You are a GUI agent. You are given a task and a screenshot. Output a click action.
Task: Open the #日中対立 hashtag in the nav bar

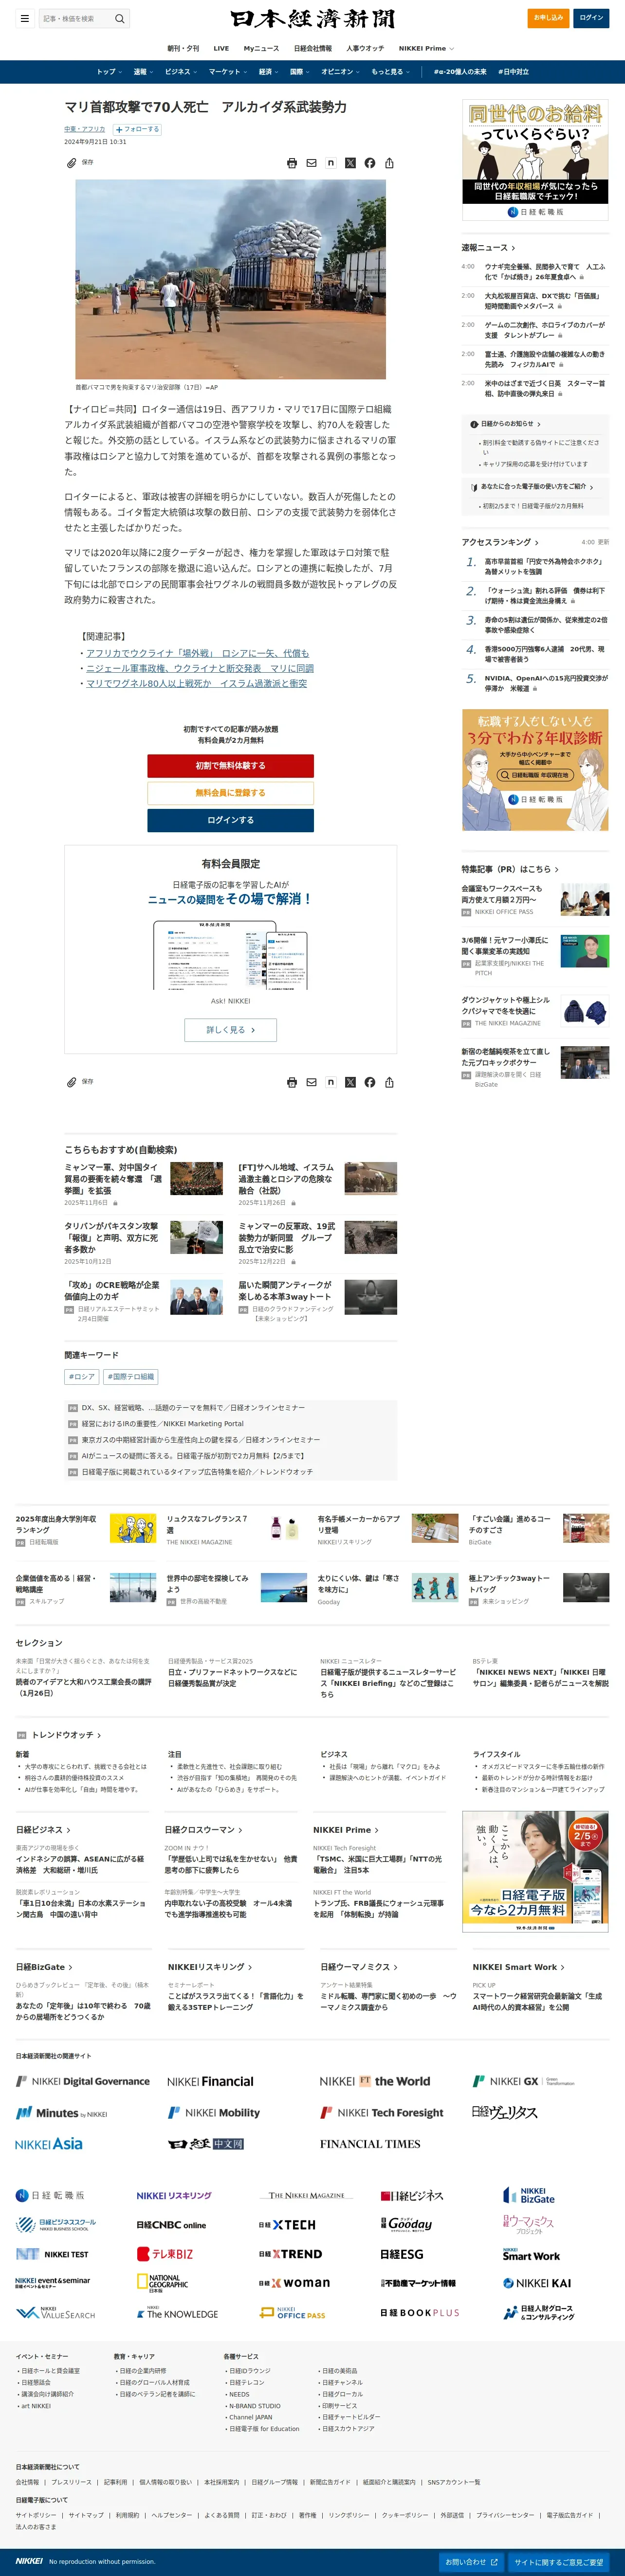[514, 72]
